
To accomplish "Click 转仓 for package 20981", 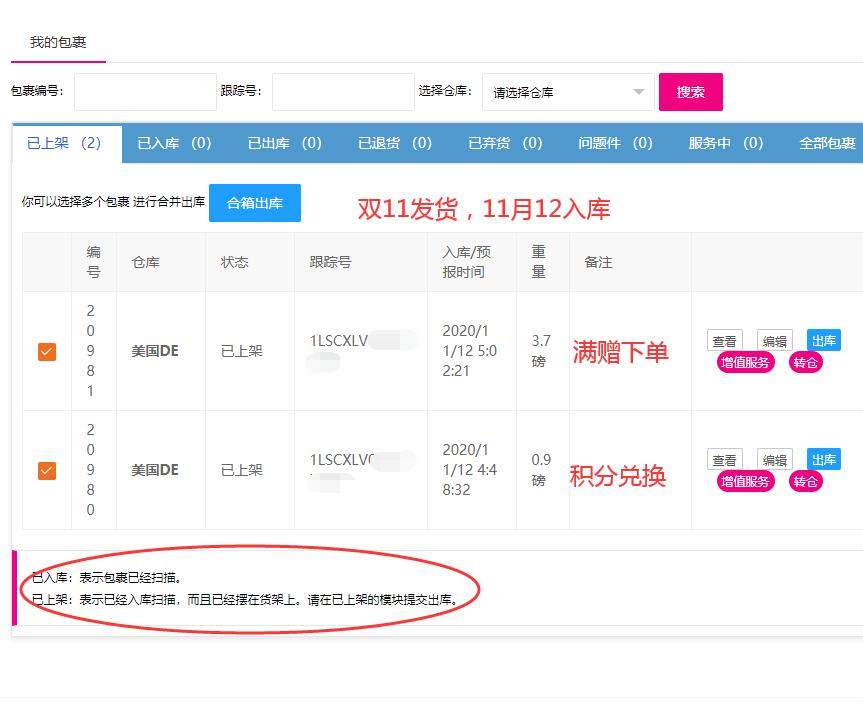I will coord(805,363).
